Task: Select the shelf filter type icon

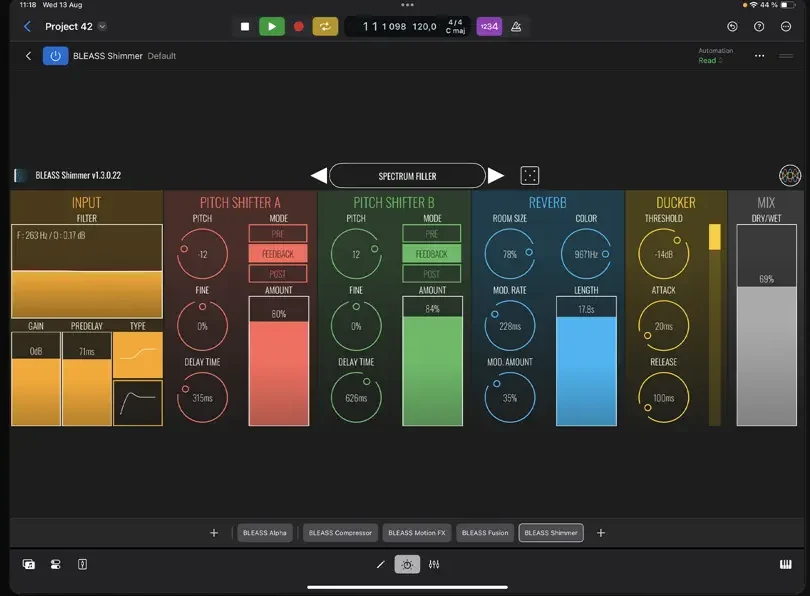Action: click(137, 355)
